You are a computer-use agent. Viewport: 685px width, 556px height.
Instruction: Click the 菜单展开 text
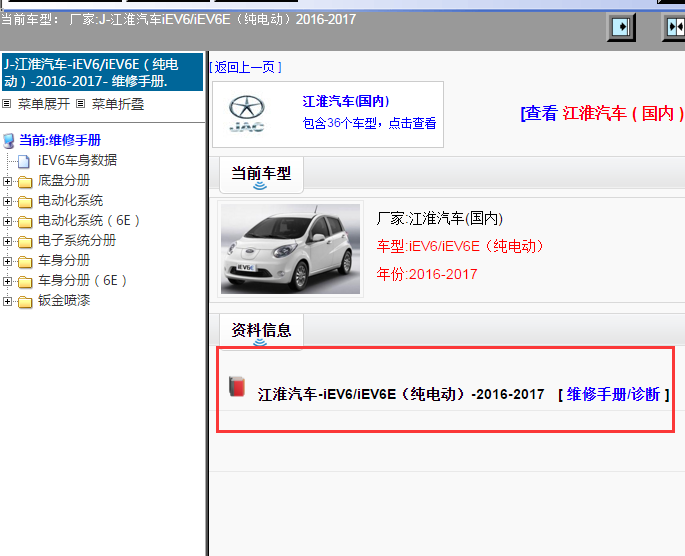(x=43, y=104)
